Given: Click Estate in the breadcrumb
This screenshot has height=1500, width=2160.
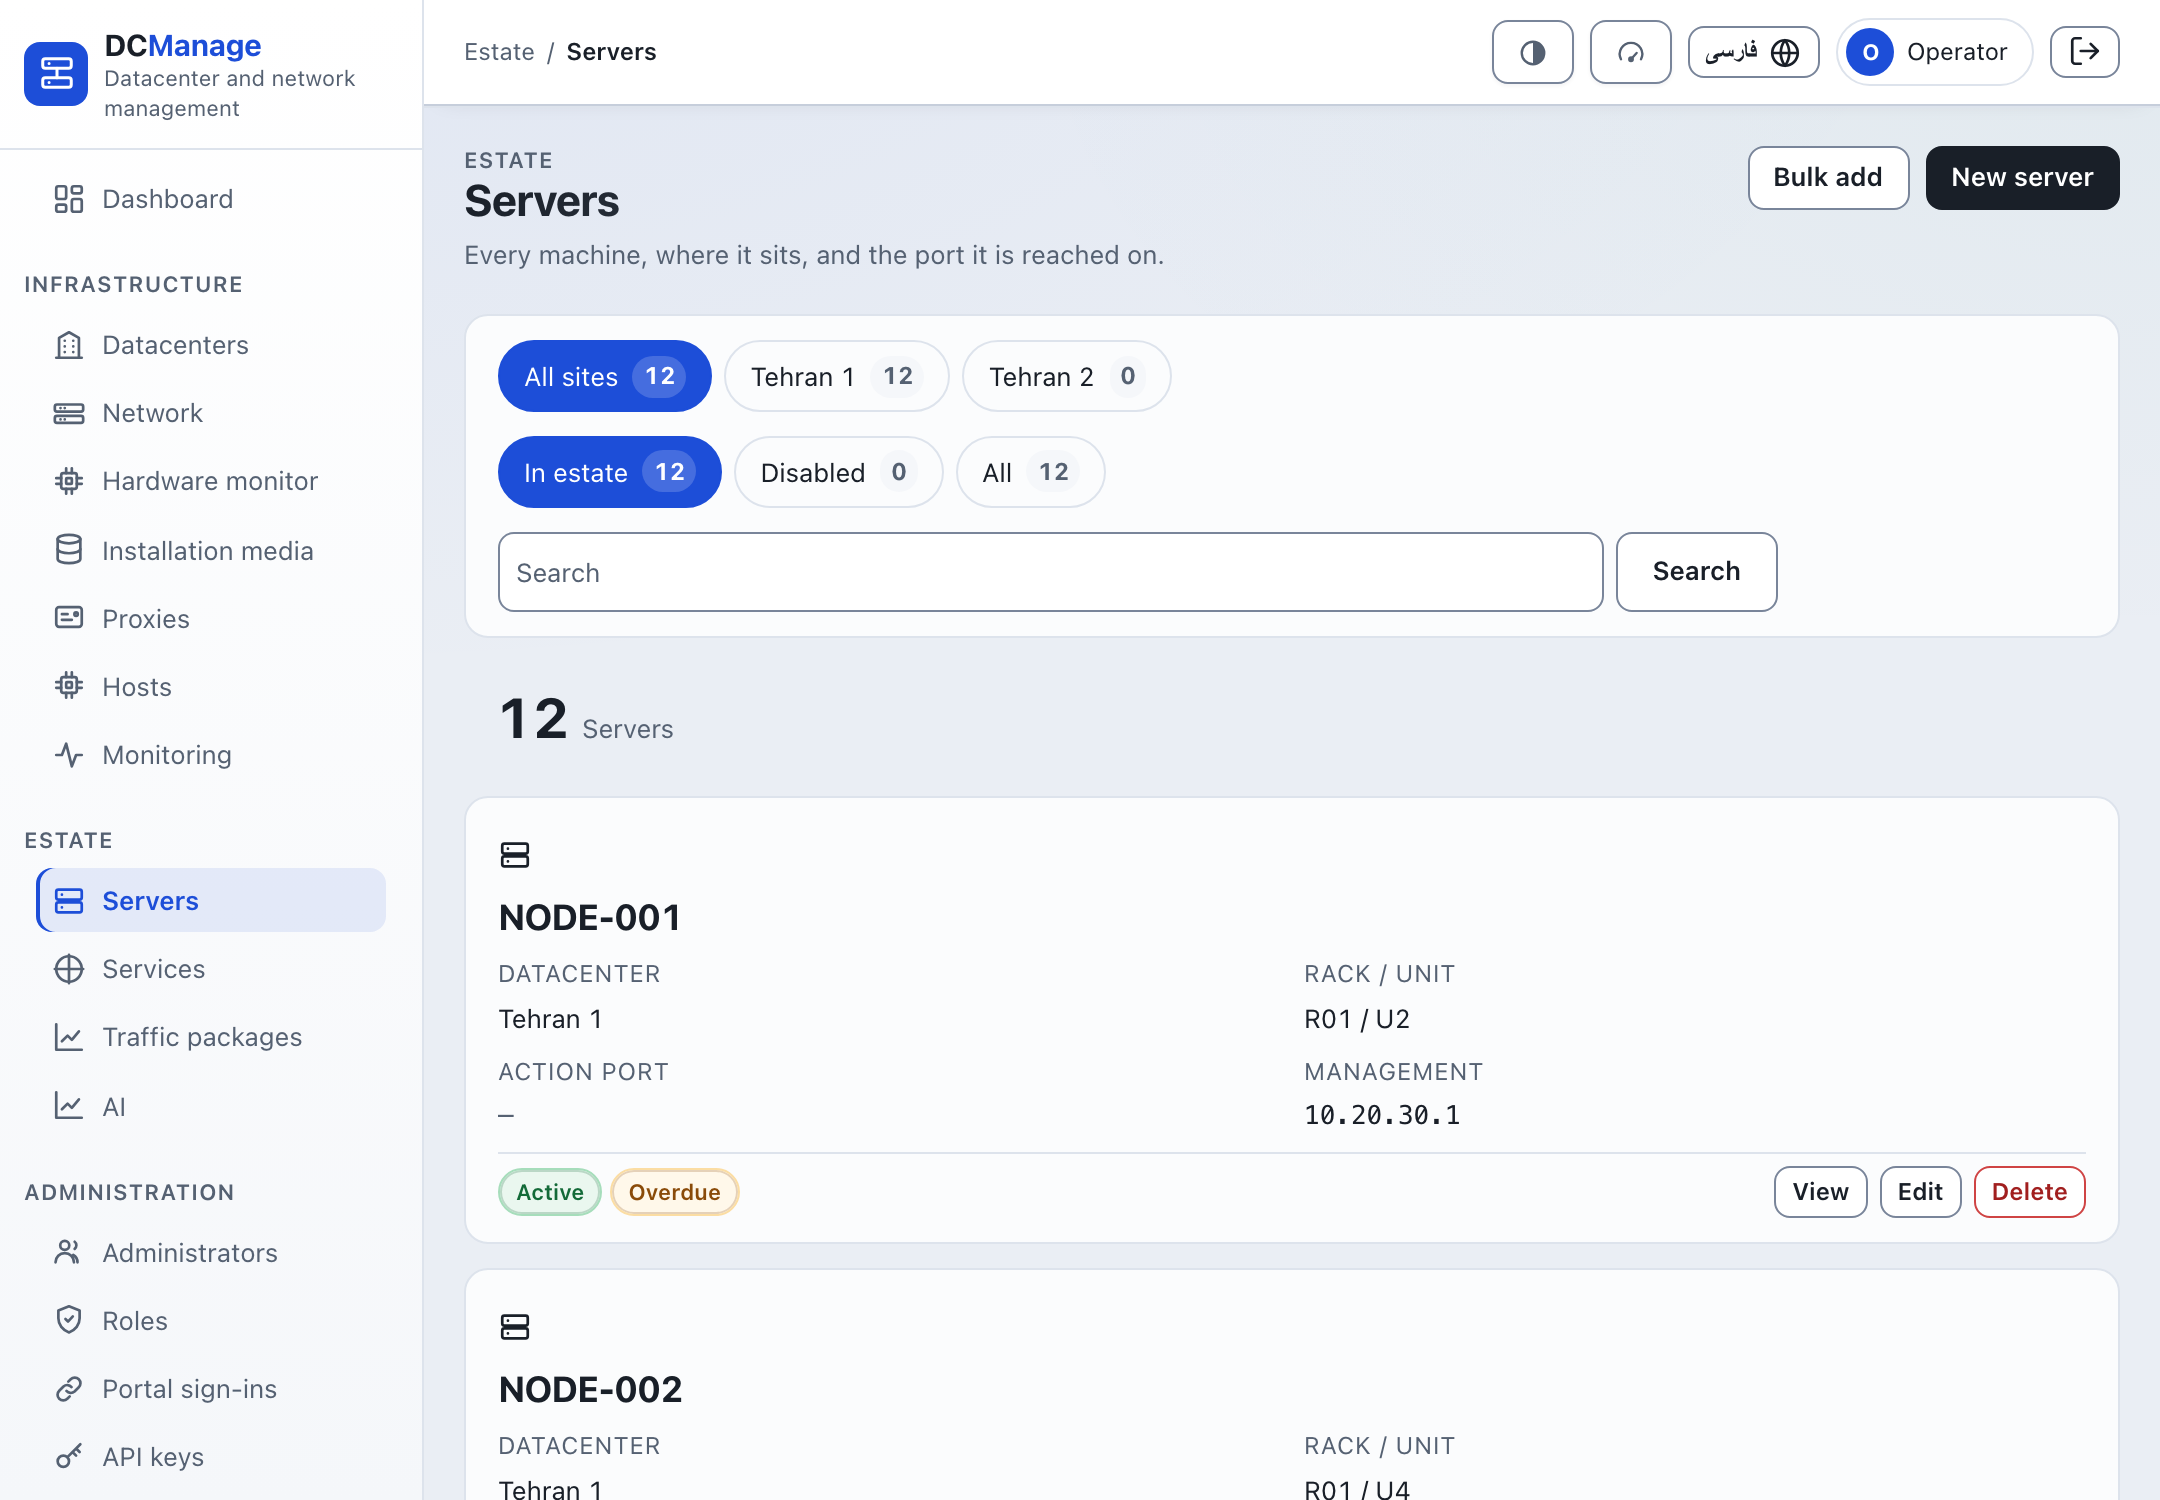Looking at the screenshot, I should (x=499, y=52).
